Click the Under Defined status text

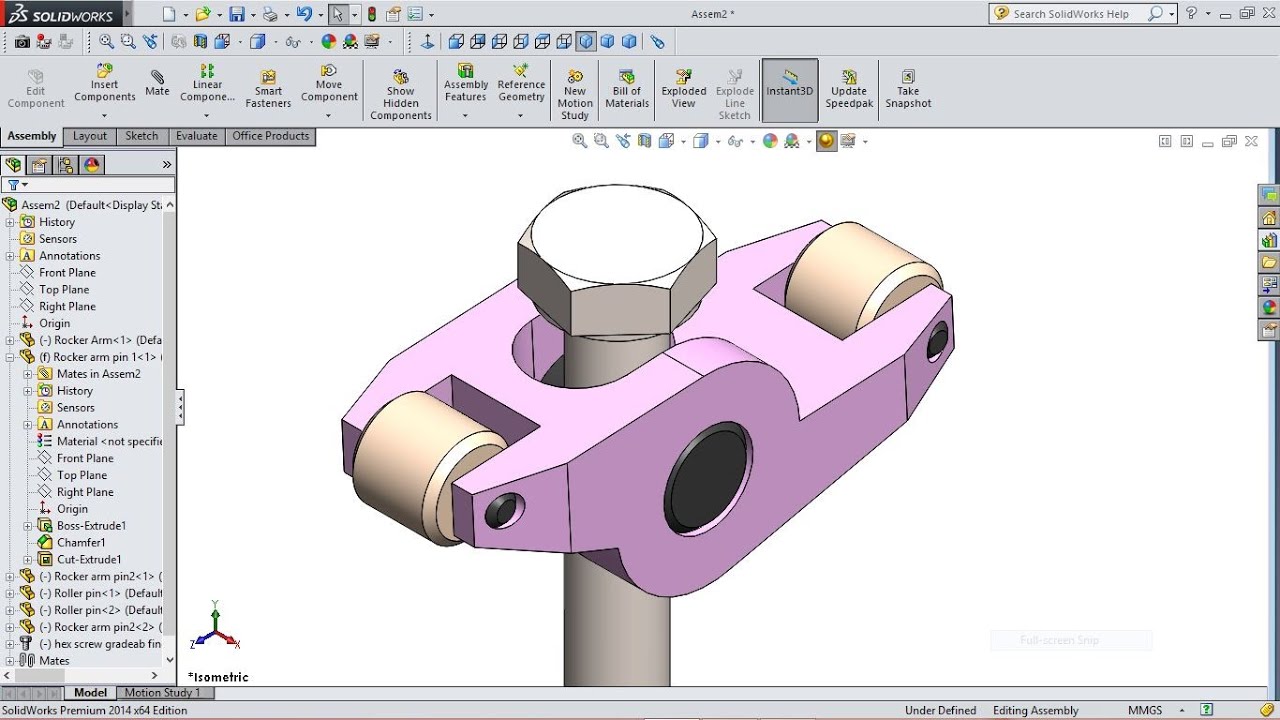(x=940, y=710)
